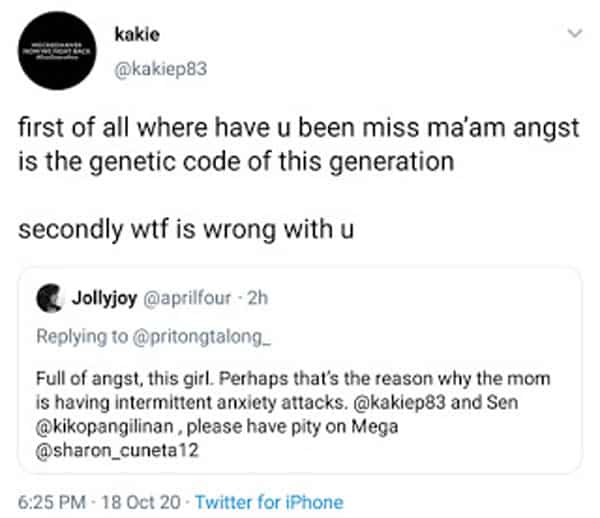Open the @kikopangilinan mention

click(105, 427)
